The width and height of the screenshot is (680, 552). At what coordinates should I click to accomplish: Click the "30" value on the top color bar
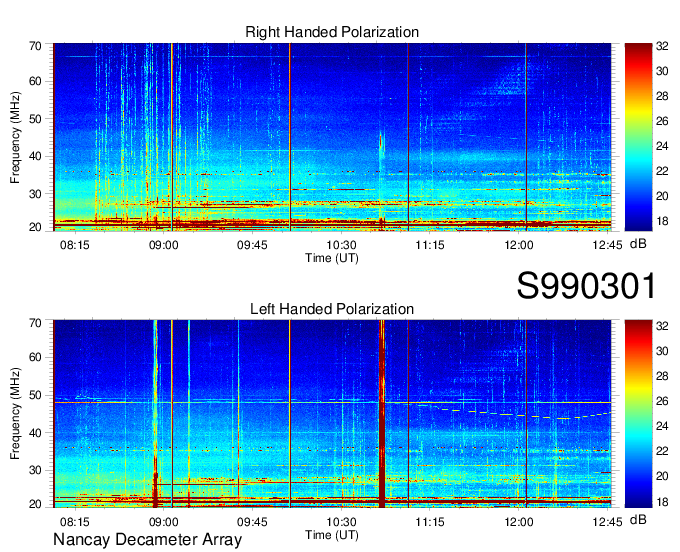(x=662, y=71)
